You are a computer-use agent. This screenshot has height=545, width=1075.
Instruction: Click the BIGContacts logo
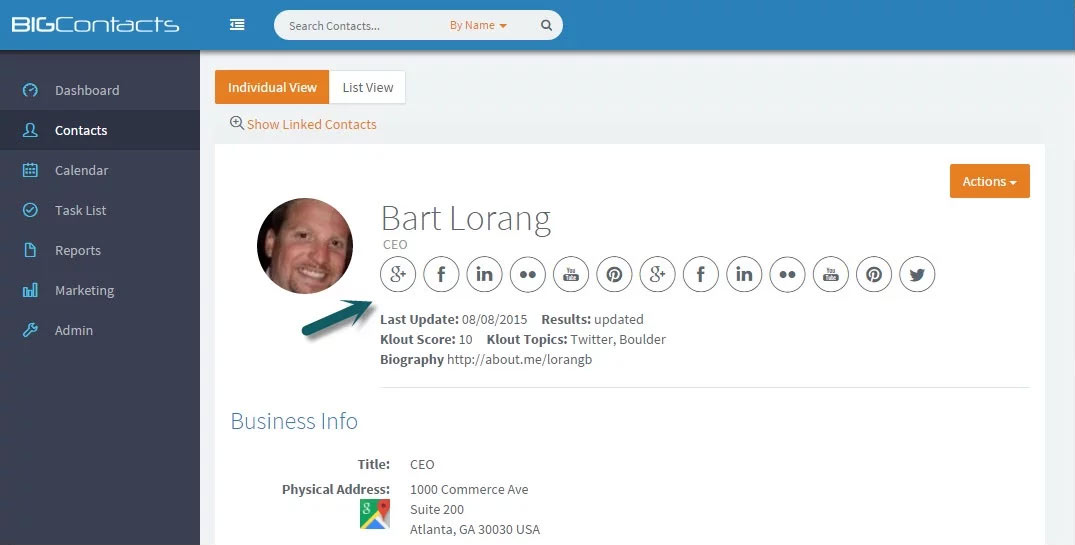[x=95, y=25]
